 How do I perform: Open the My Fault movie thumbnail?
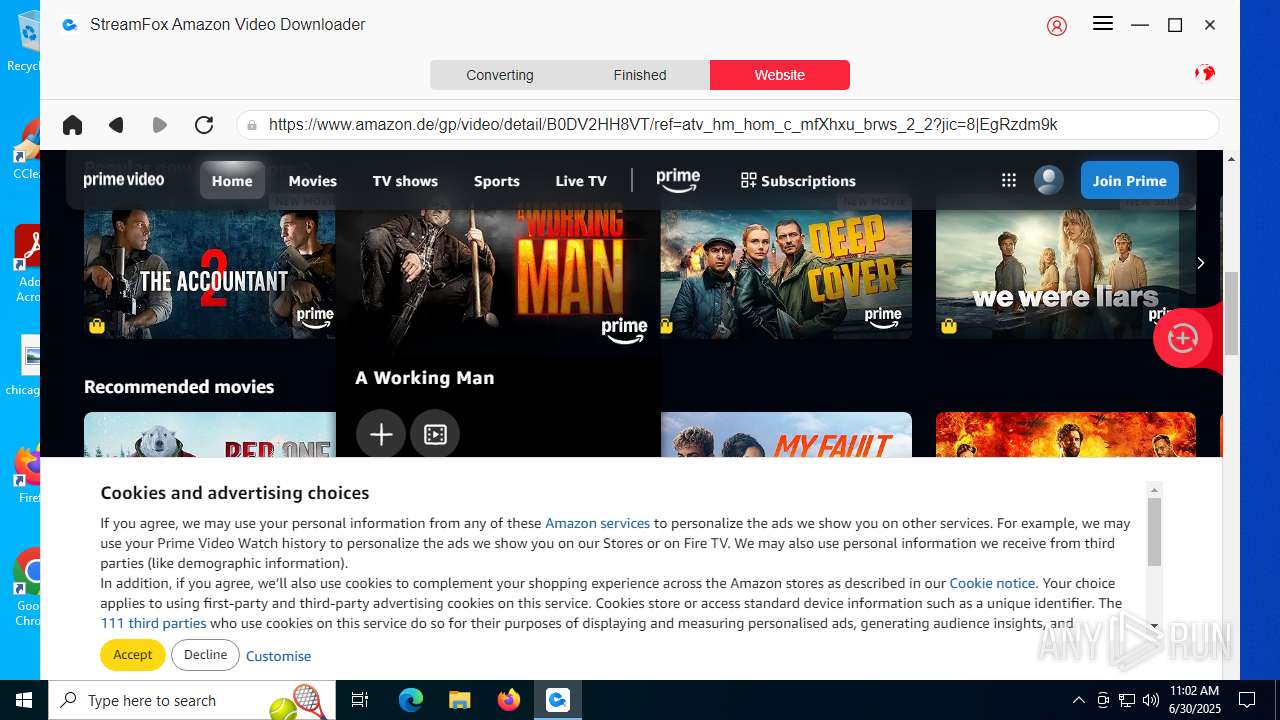pos(786,435)
